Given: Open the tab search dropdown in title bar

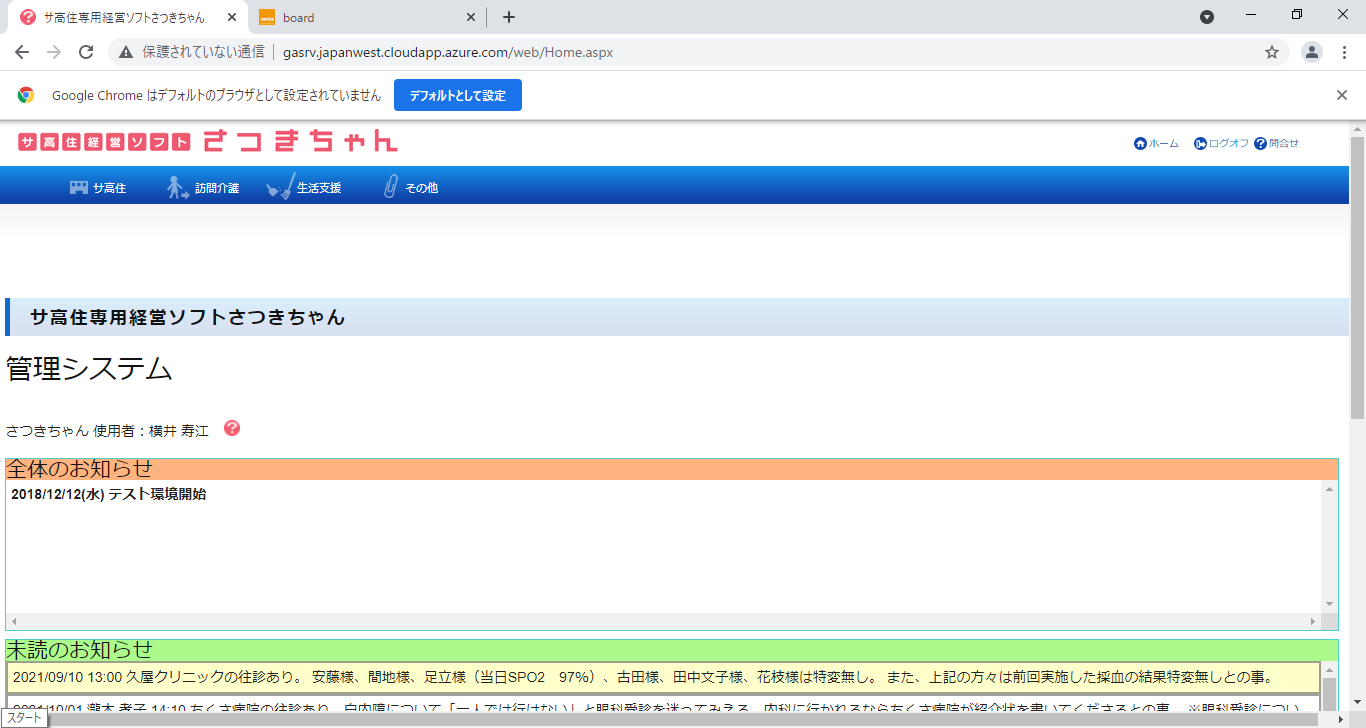Looking at the screenshot, I should (1207, 17).
